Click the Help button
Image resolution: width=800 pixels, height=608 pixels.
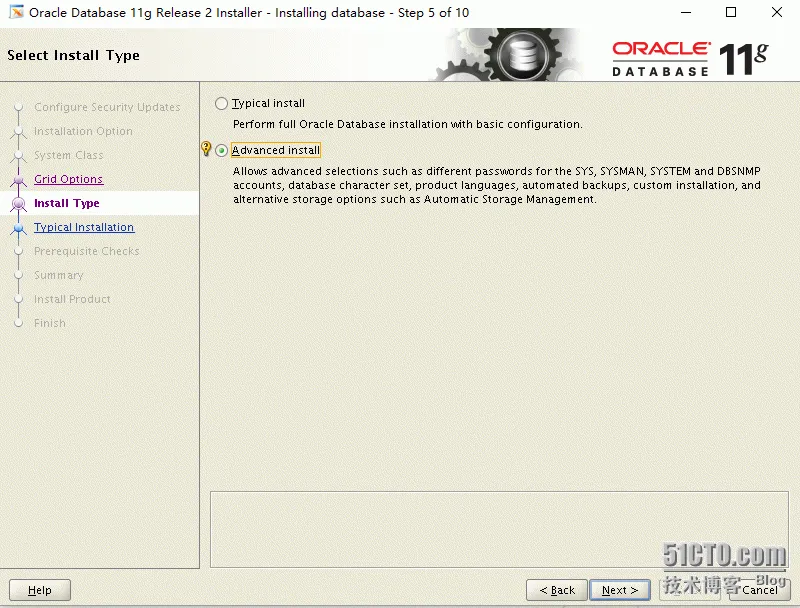pos(40,590)
